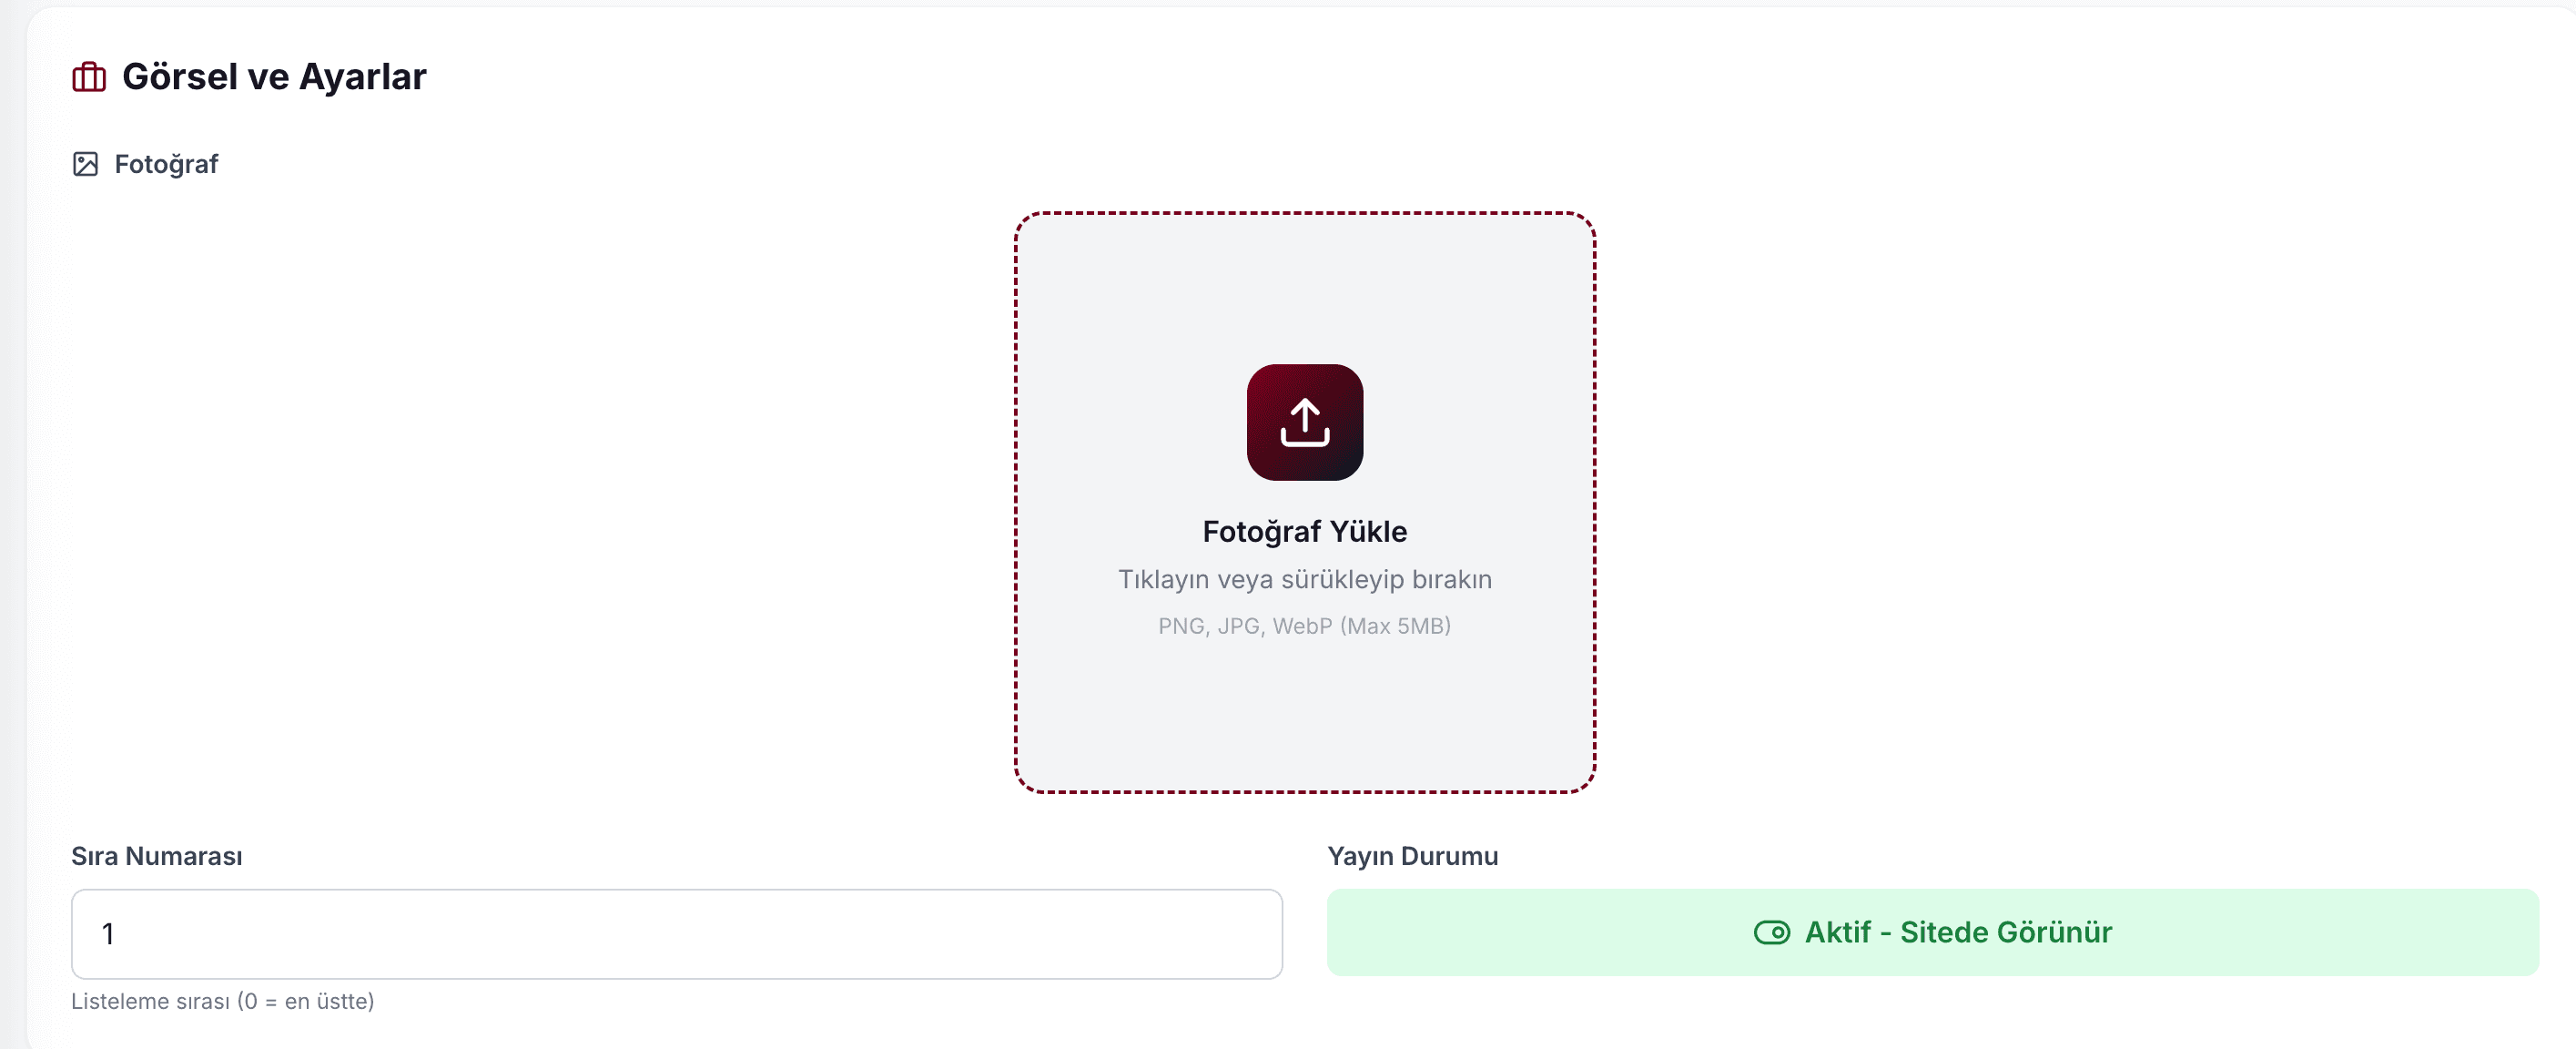
Task: Click the "Sıra Numarası" field label
Action: (x=157, y=856)
